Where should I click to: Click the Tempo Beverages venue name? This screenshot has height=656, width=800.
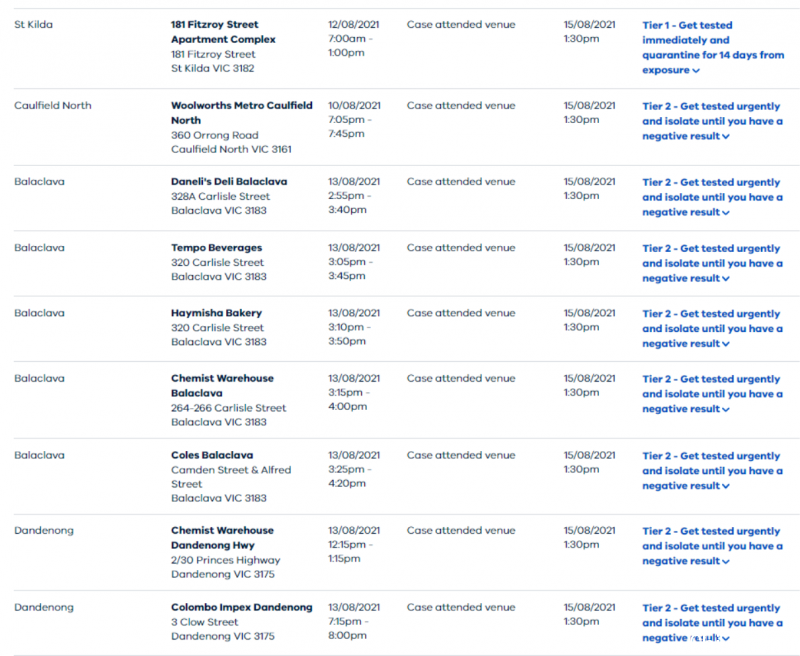[x=216, y=248]
